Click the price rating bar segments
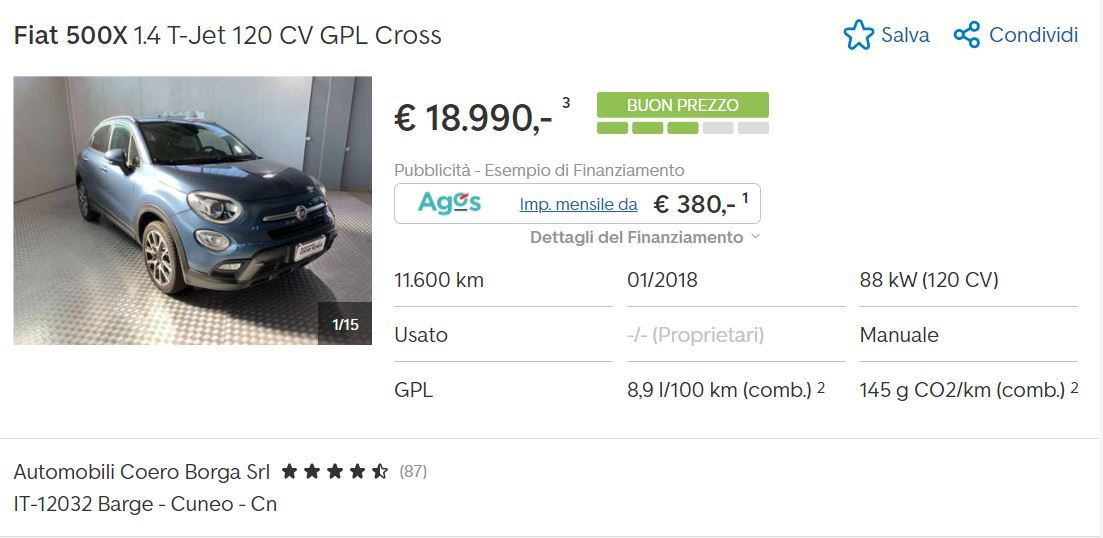The height and width of the screenshot is (538, 1103). pos(682,128)
